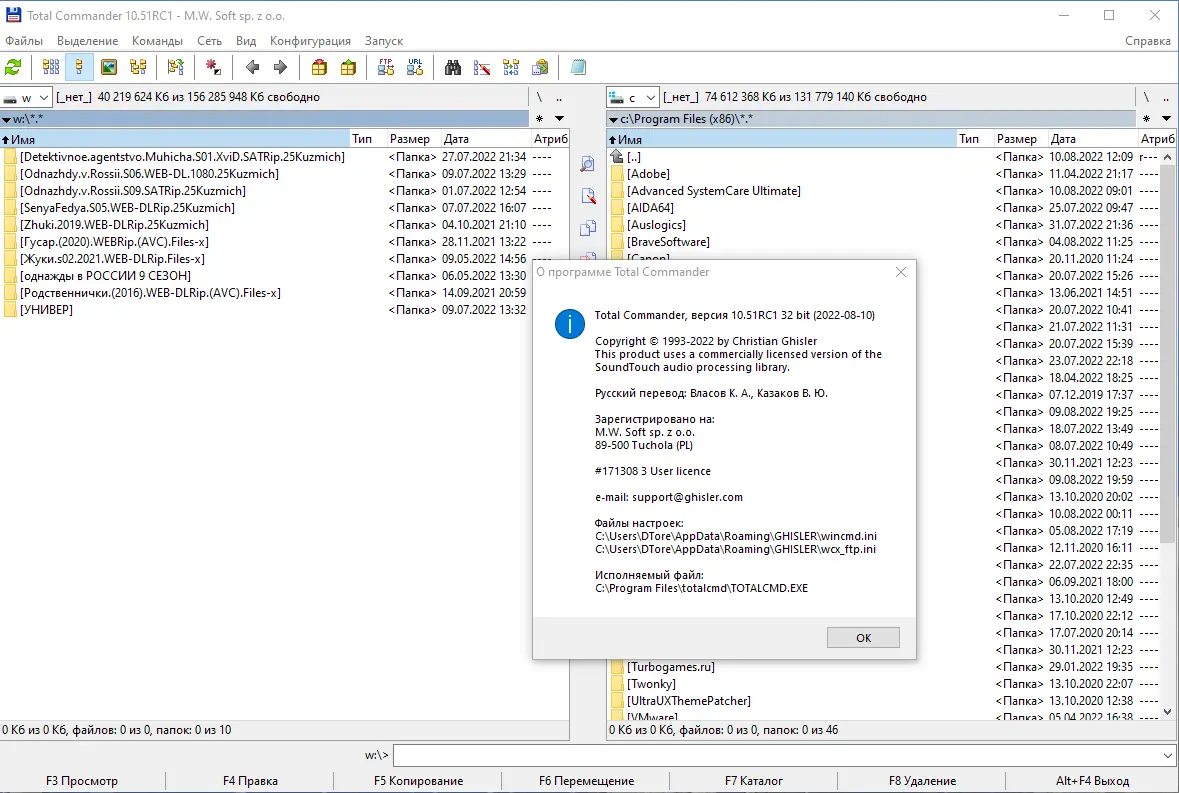Image resolution: width=1179 pixels, height=793 pixels.
Task: Open the Файлы menu
Action: click(24, 41)
